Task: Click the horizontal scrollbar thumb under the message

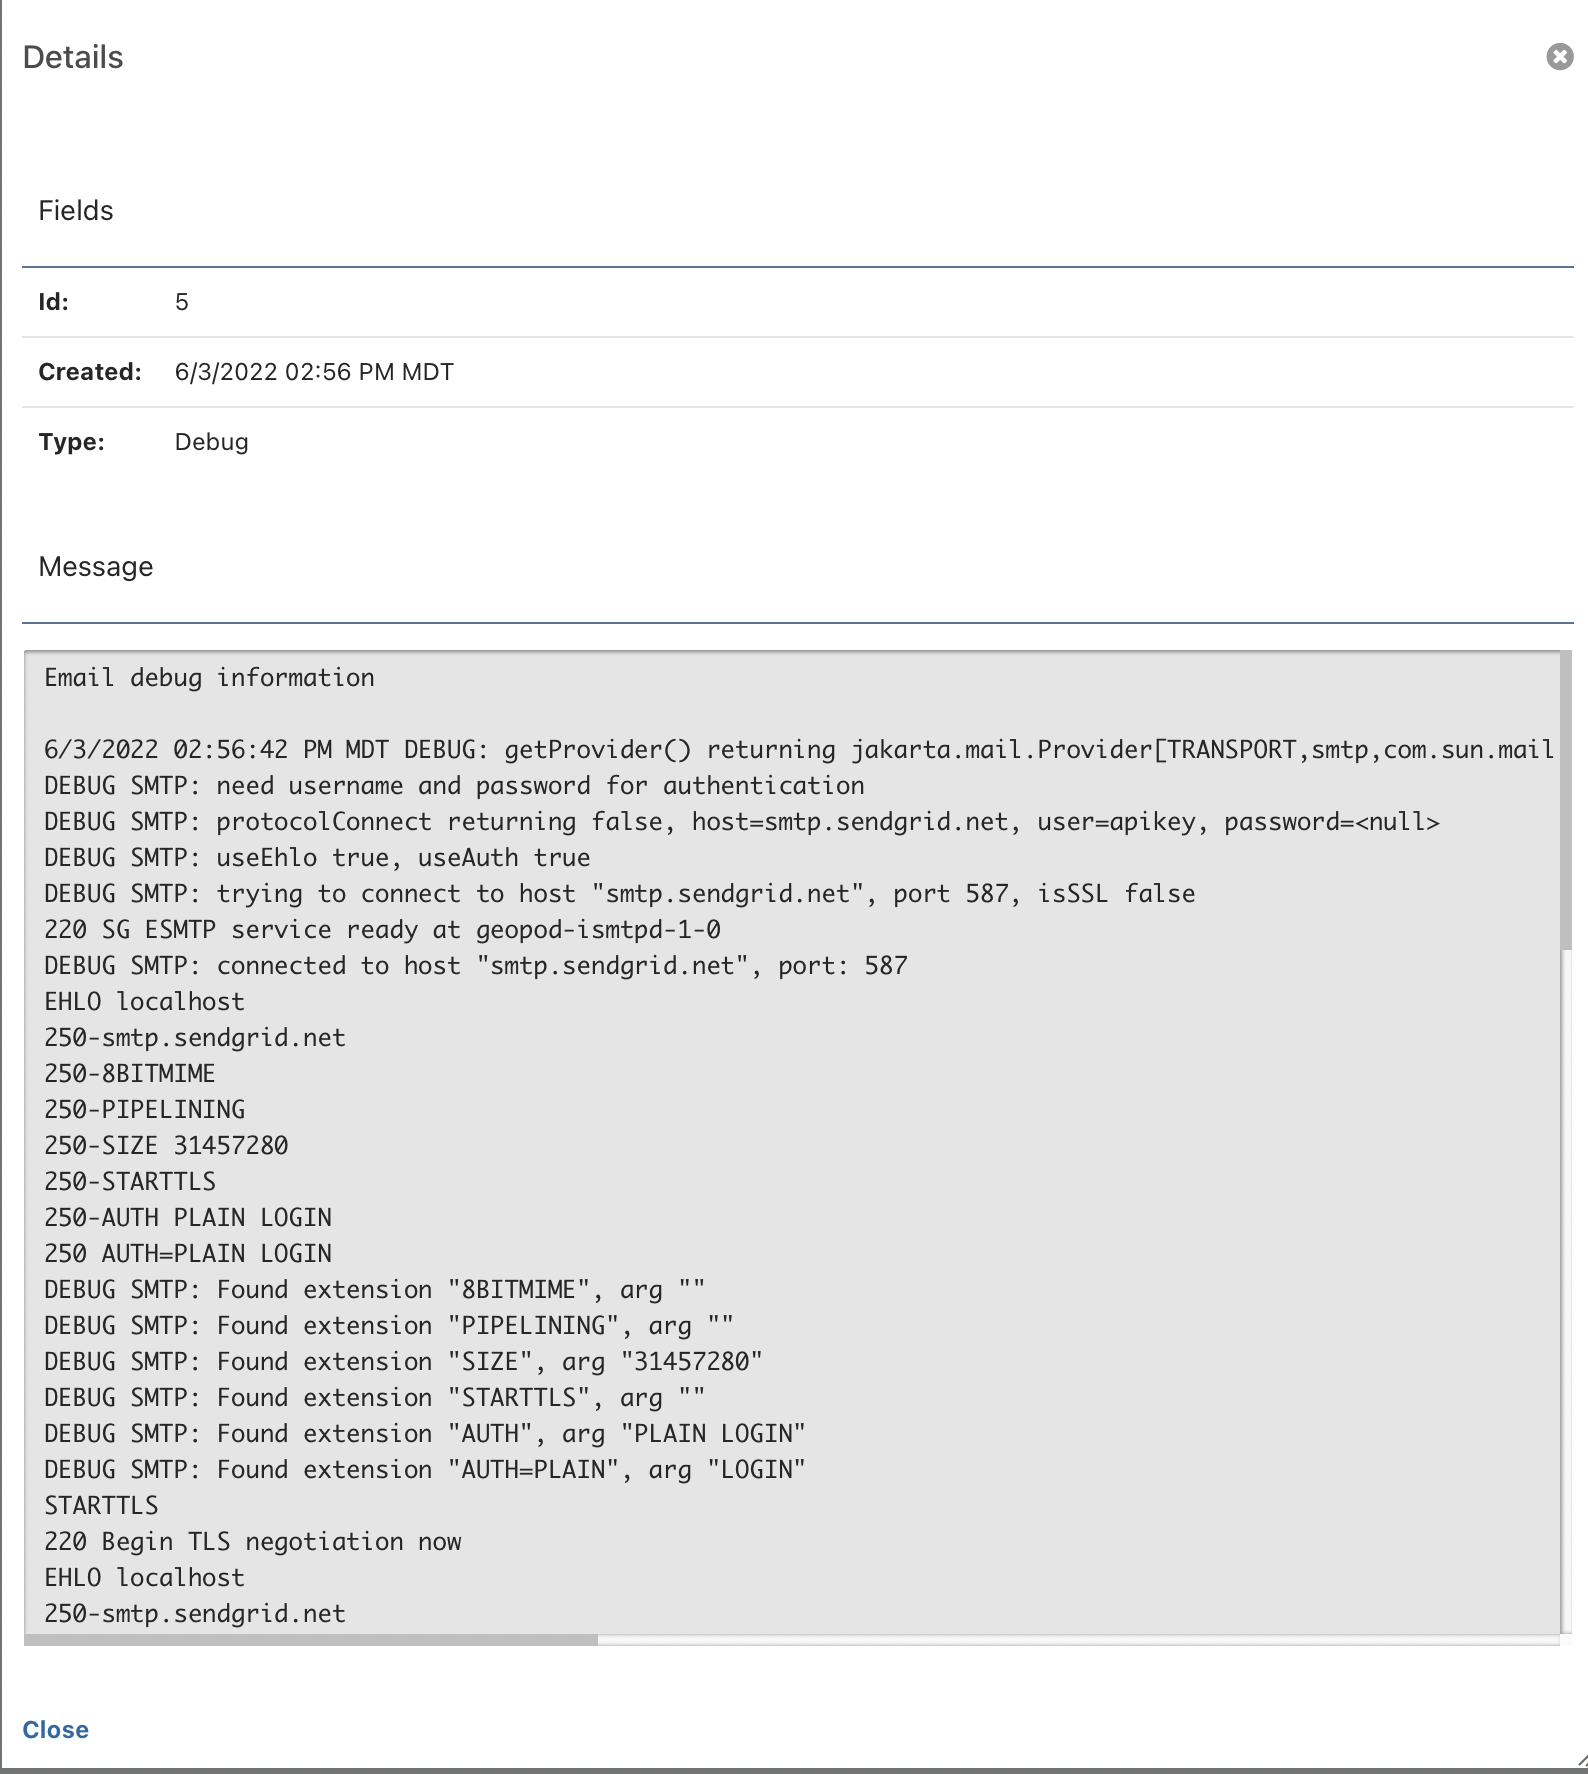Action: pos(311,1639)
